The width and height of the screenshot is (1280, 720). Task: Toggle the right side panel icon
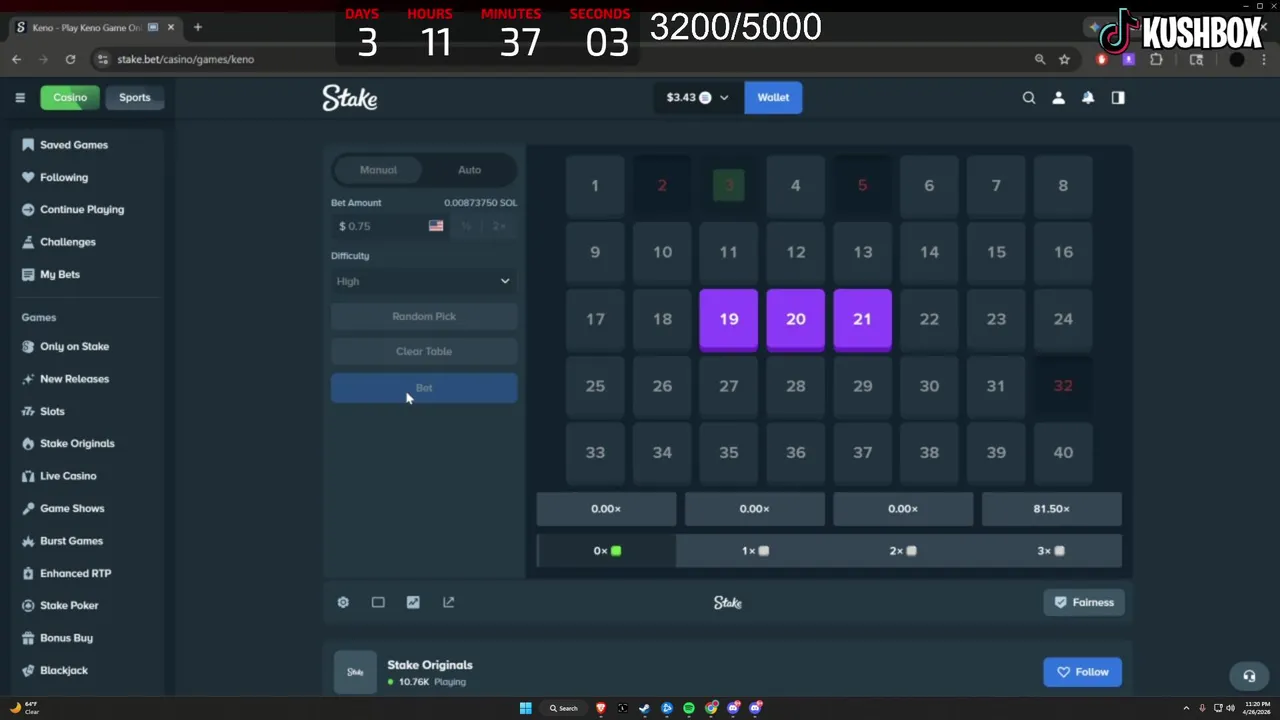(x=1118, y=97)
